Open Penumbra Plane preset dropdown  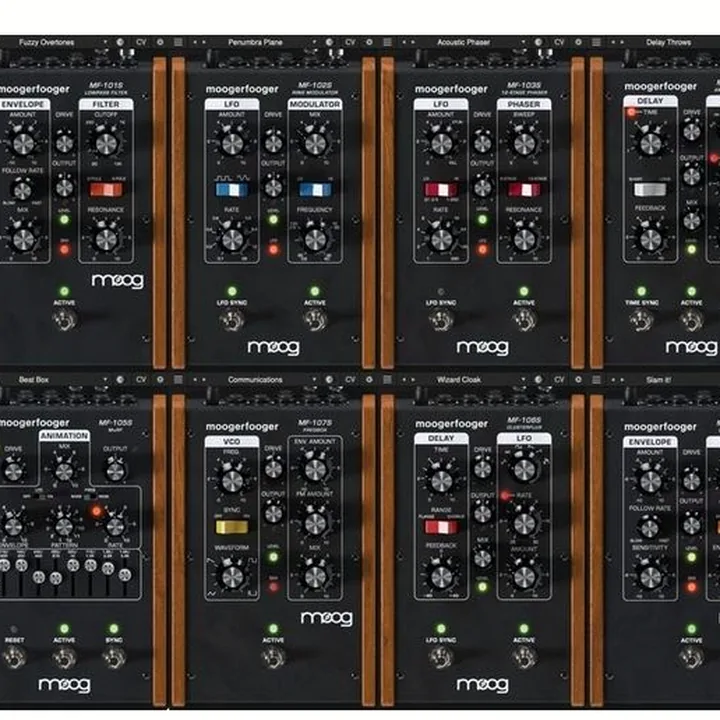(x=314, y=42)
